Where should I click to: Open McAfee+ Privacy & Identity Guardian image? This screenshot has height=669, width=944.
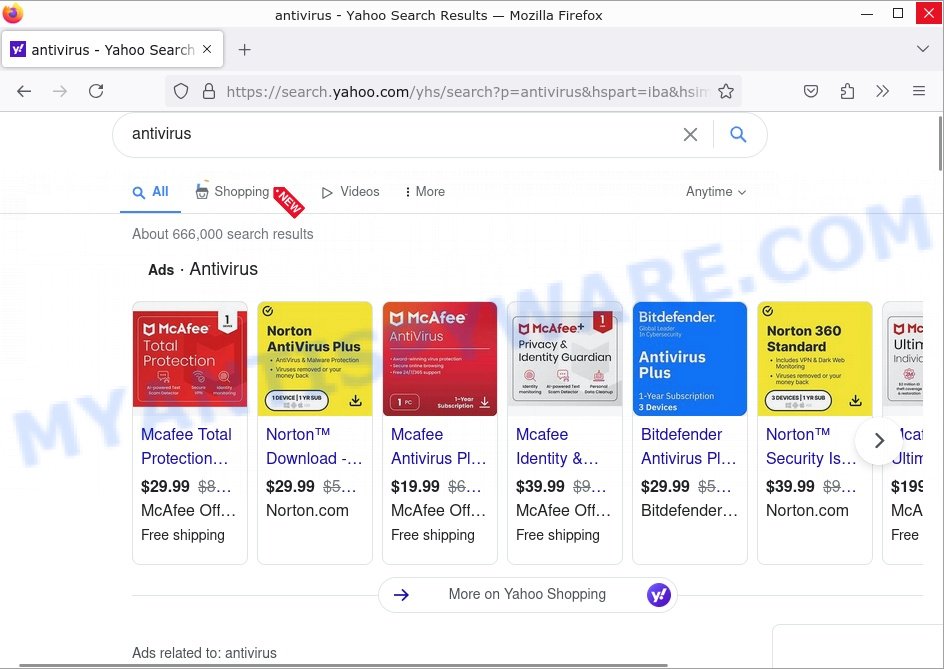click(x=565, y=359)
